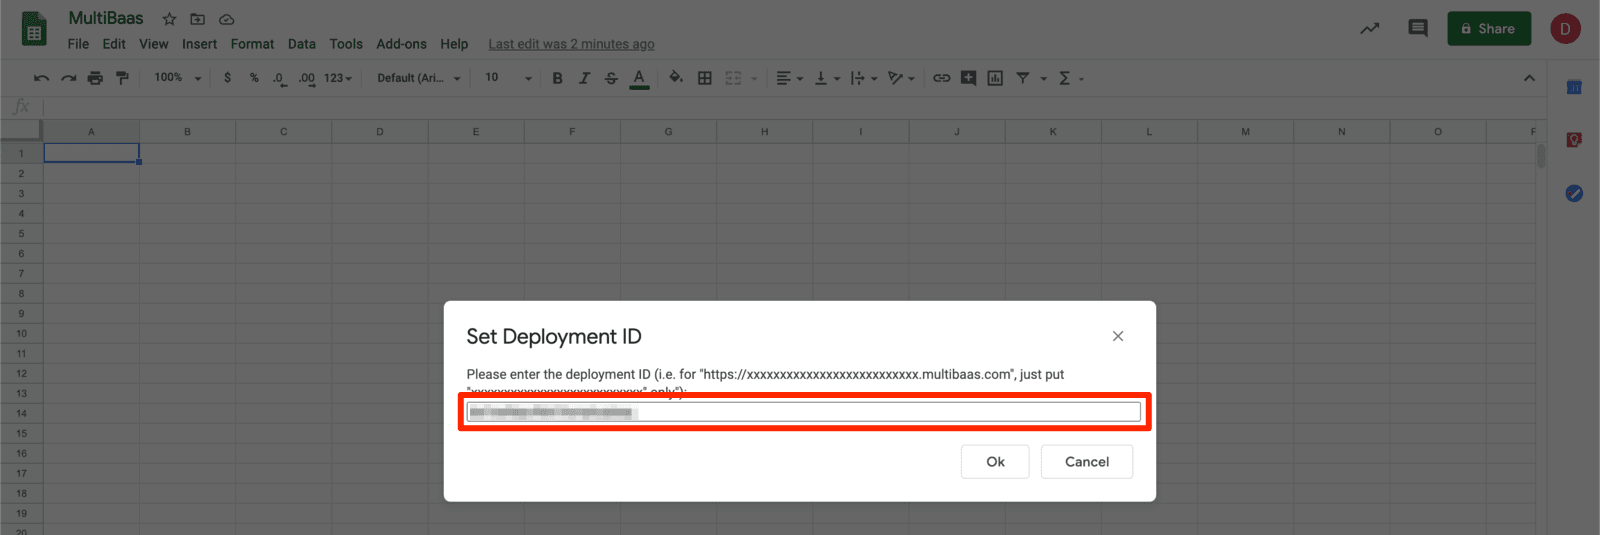This screenshot has width=1600, height=535.
Task: Click the insert comment icon
Action: click(968, 78)
